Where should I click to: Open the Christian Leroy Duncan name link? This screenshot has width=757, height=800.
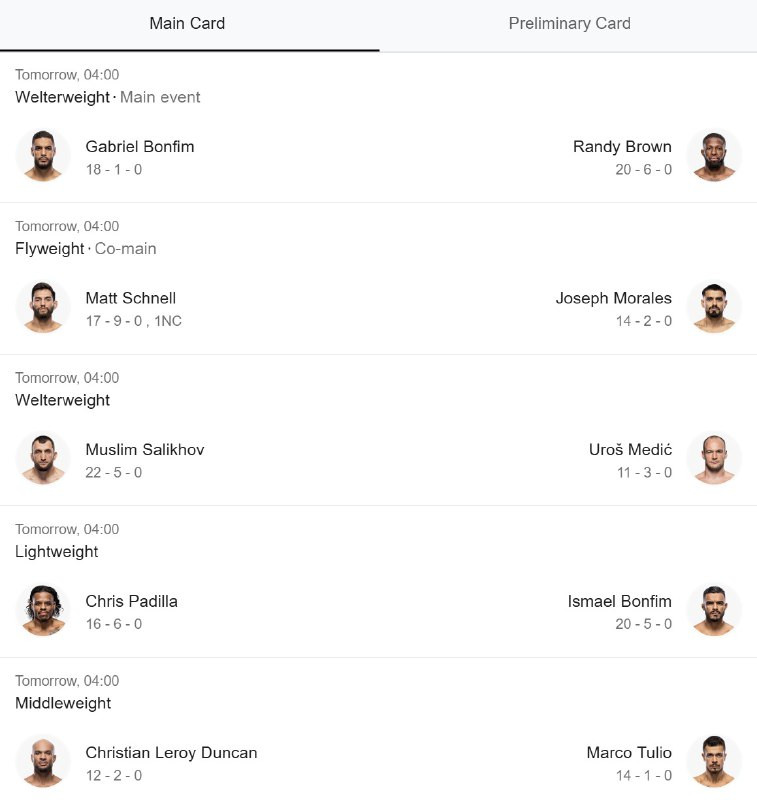pos(171,753)
